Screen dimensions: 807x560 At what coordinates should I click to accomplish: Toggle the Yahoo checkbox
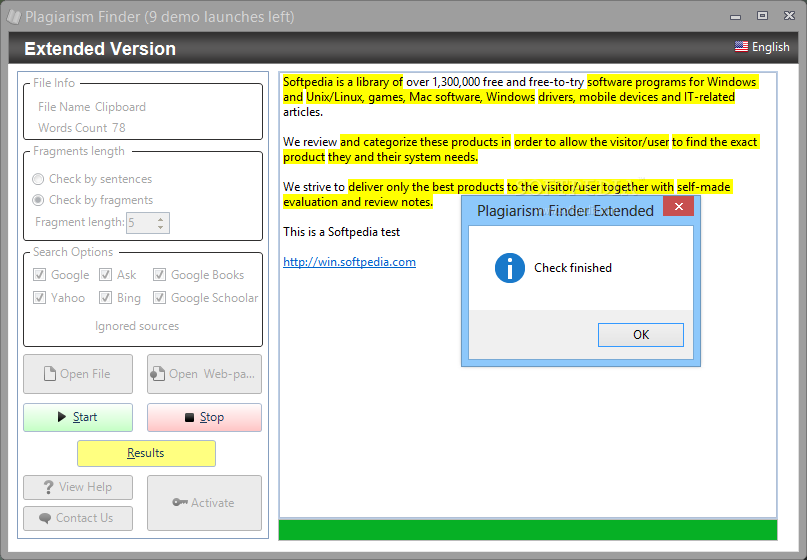coord(39,298)
